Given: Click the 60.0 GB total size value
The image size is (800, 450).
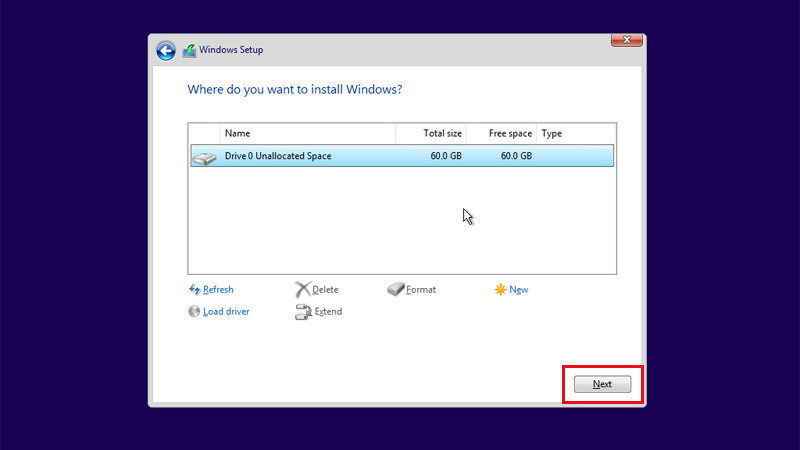Looking at the screenshot, I should [445, 156].
